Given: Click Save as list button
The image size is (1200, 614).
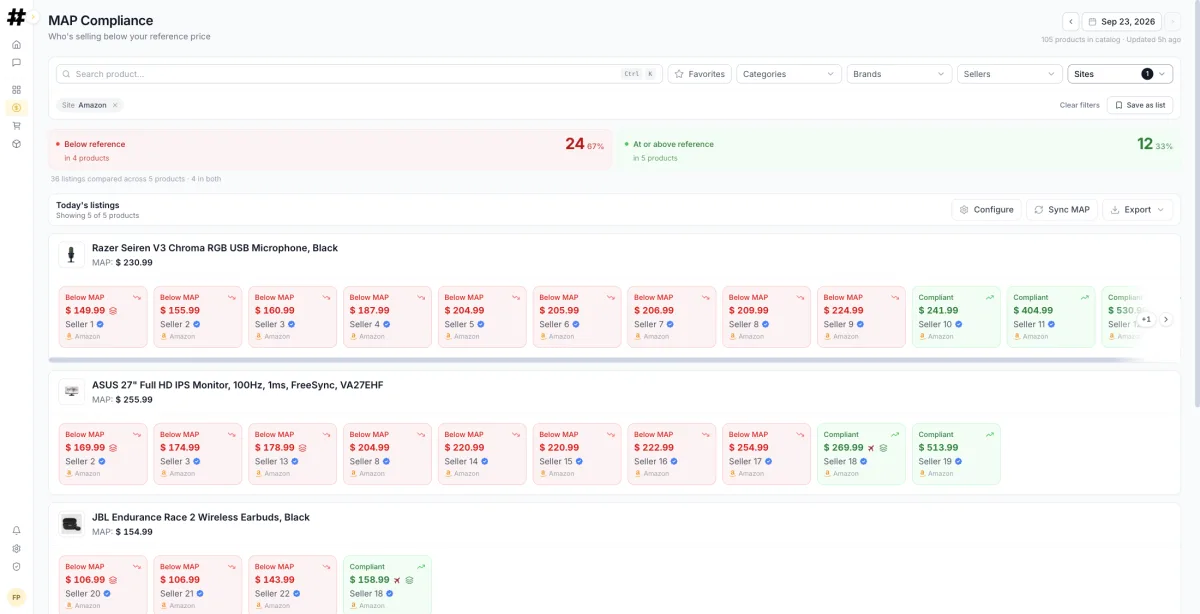Looking at the screenshot, I should point(1140,105).
